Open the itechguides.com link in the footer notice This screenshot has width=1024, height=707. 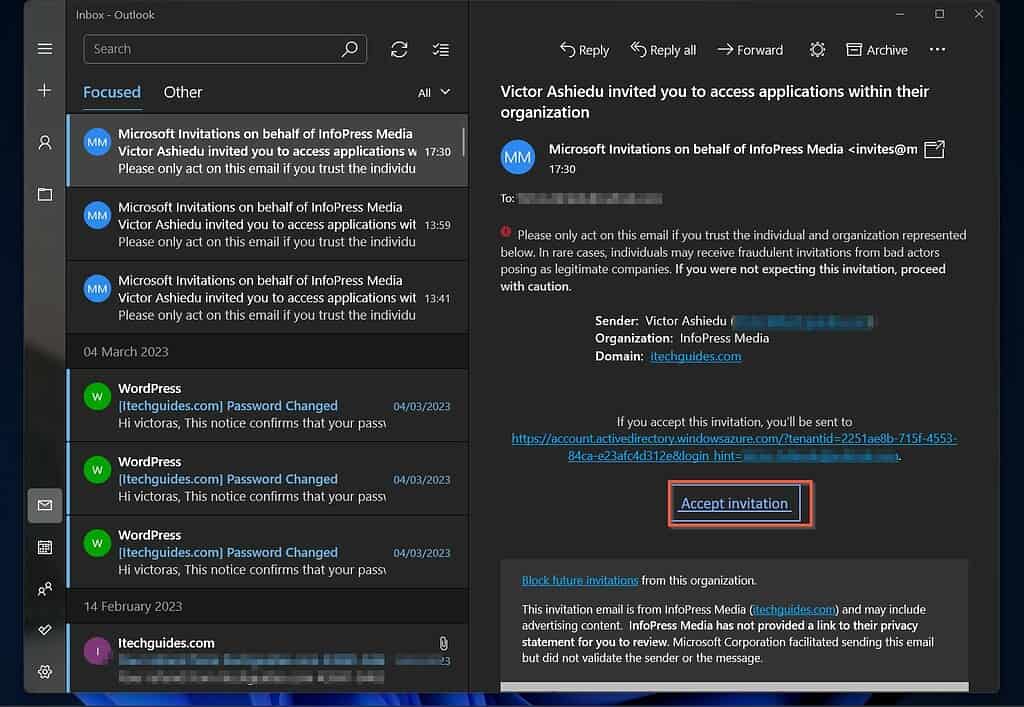point(794,610)
